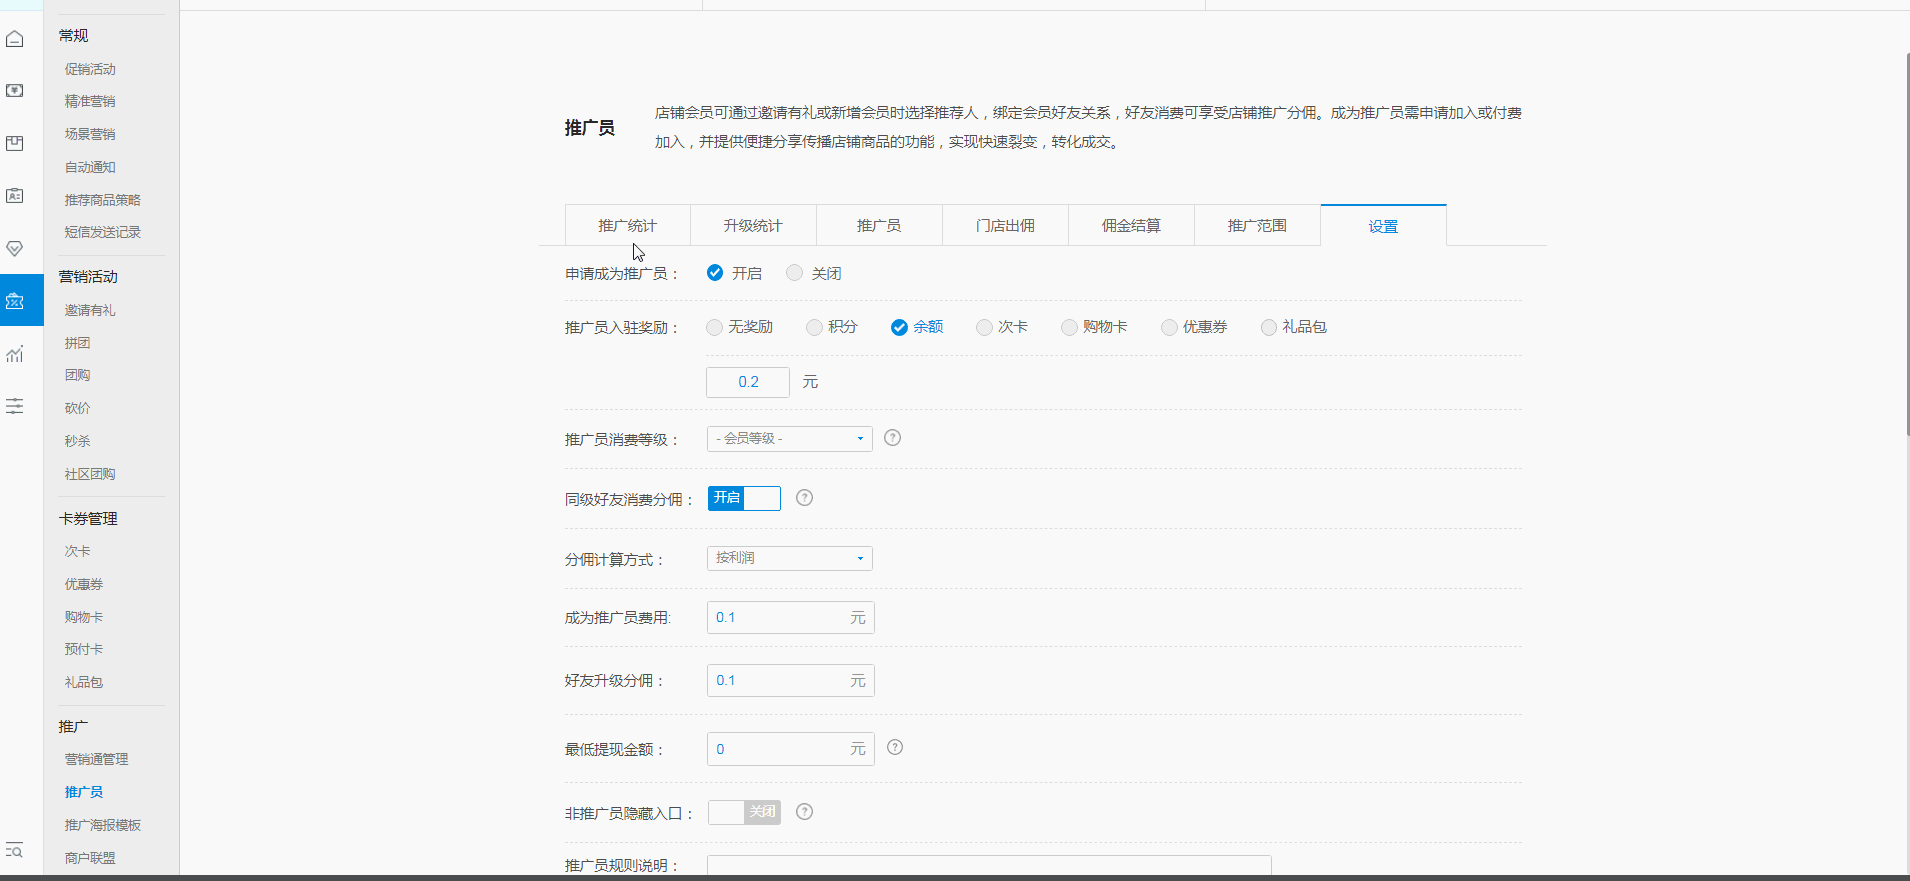Open the goods box icon in left rail

15,144
